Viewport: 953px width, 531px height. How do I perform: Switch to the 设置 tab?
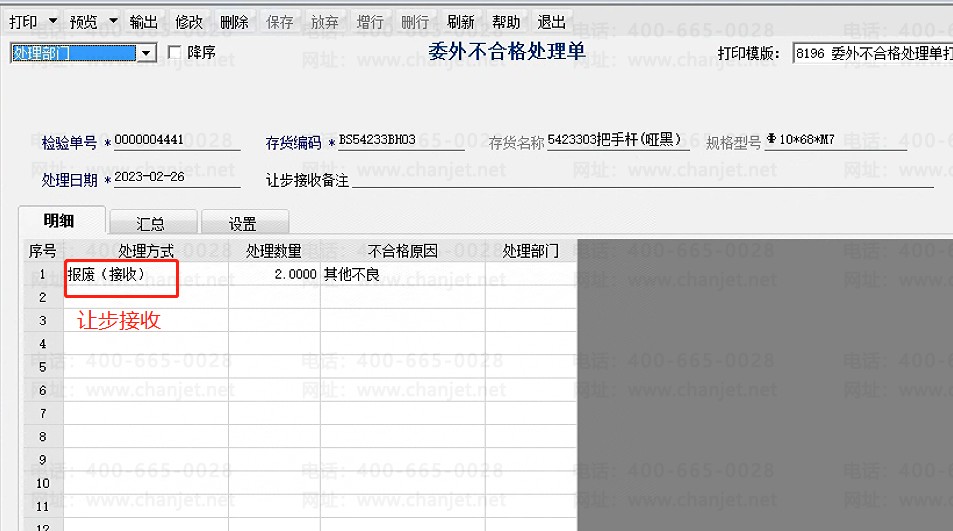click(243, 224)
